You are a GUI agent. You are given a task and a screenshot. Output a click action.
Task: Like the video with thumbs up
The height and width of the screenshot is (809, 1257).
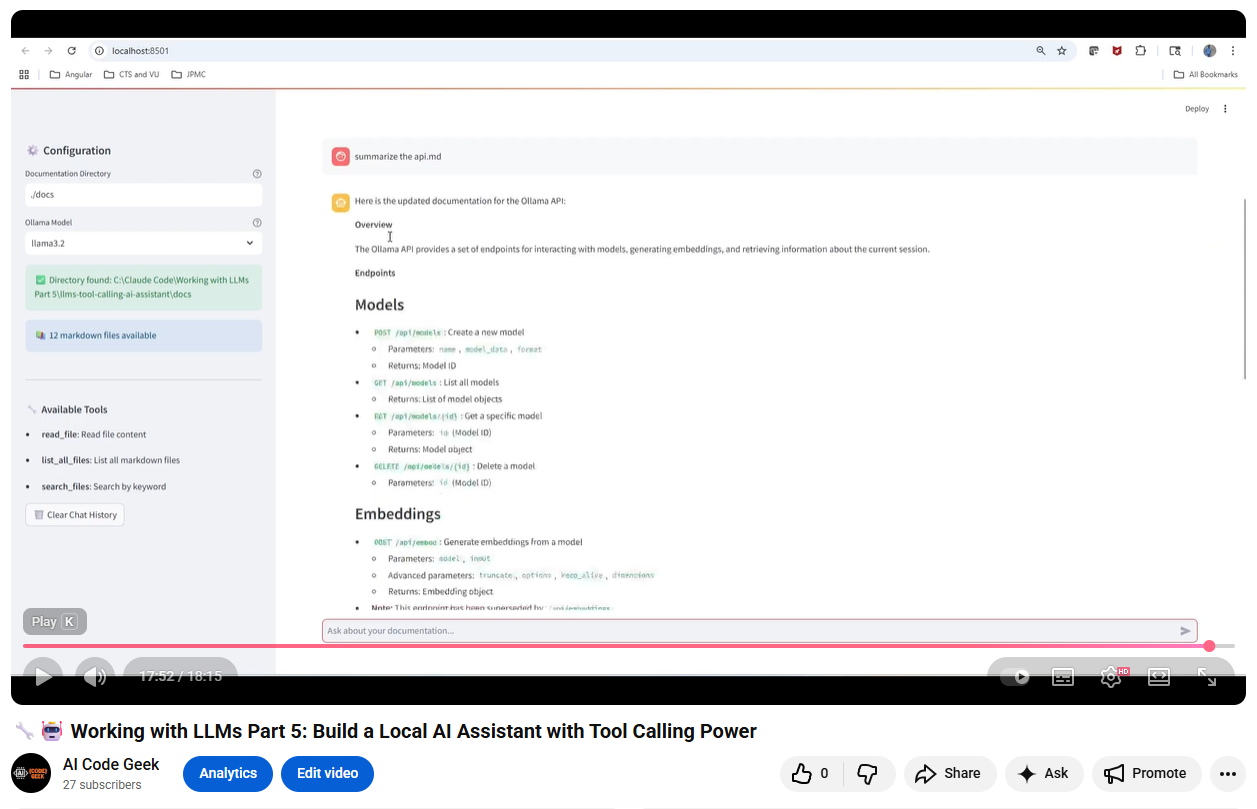[x=811, y=773]
